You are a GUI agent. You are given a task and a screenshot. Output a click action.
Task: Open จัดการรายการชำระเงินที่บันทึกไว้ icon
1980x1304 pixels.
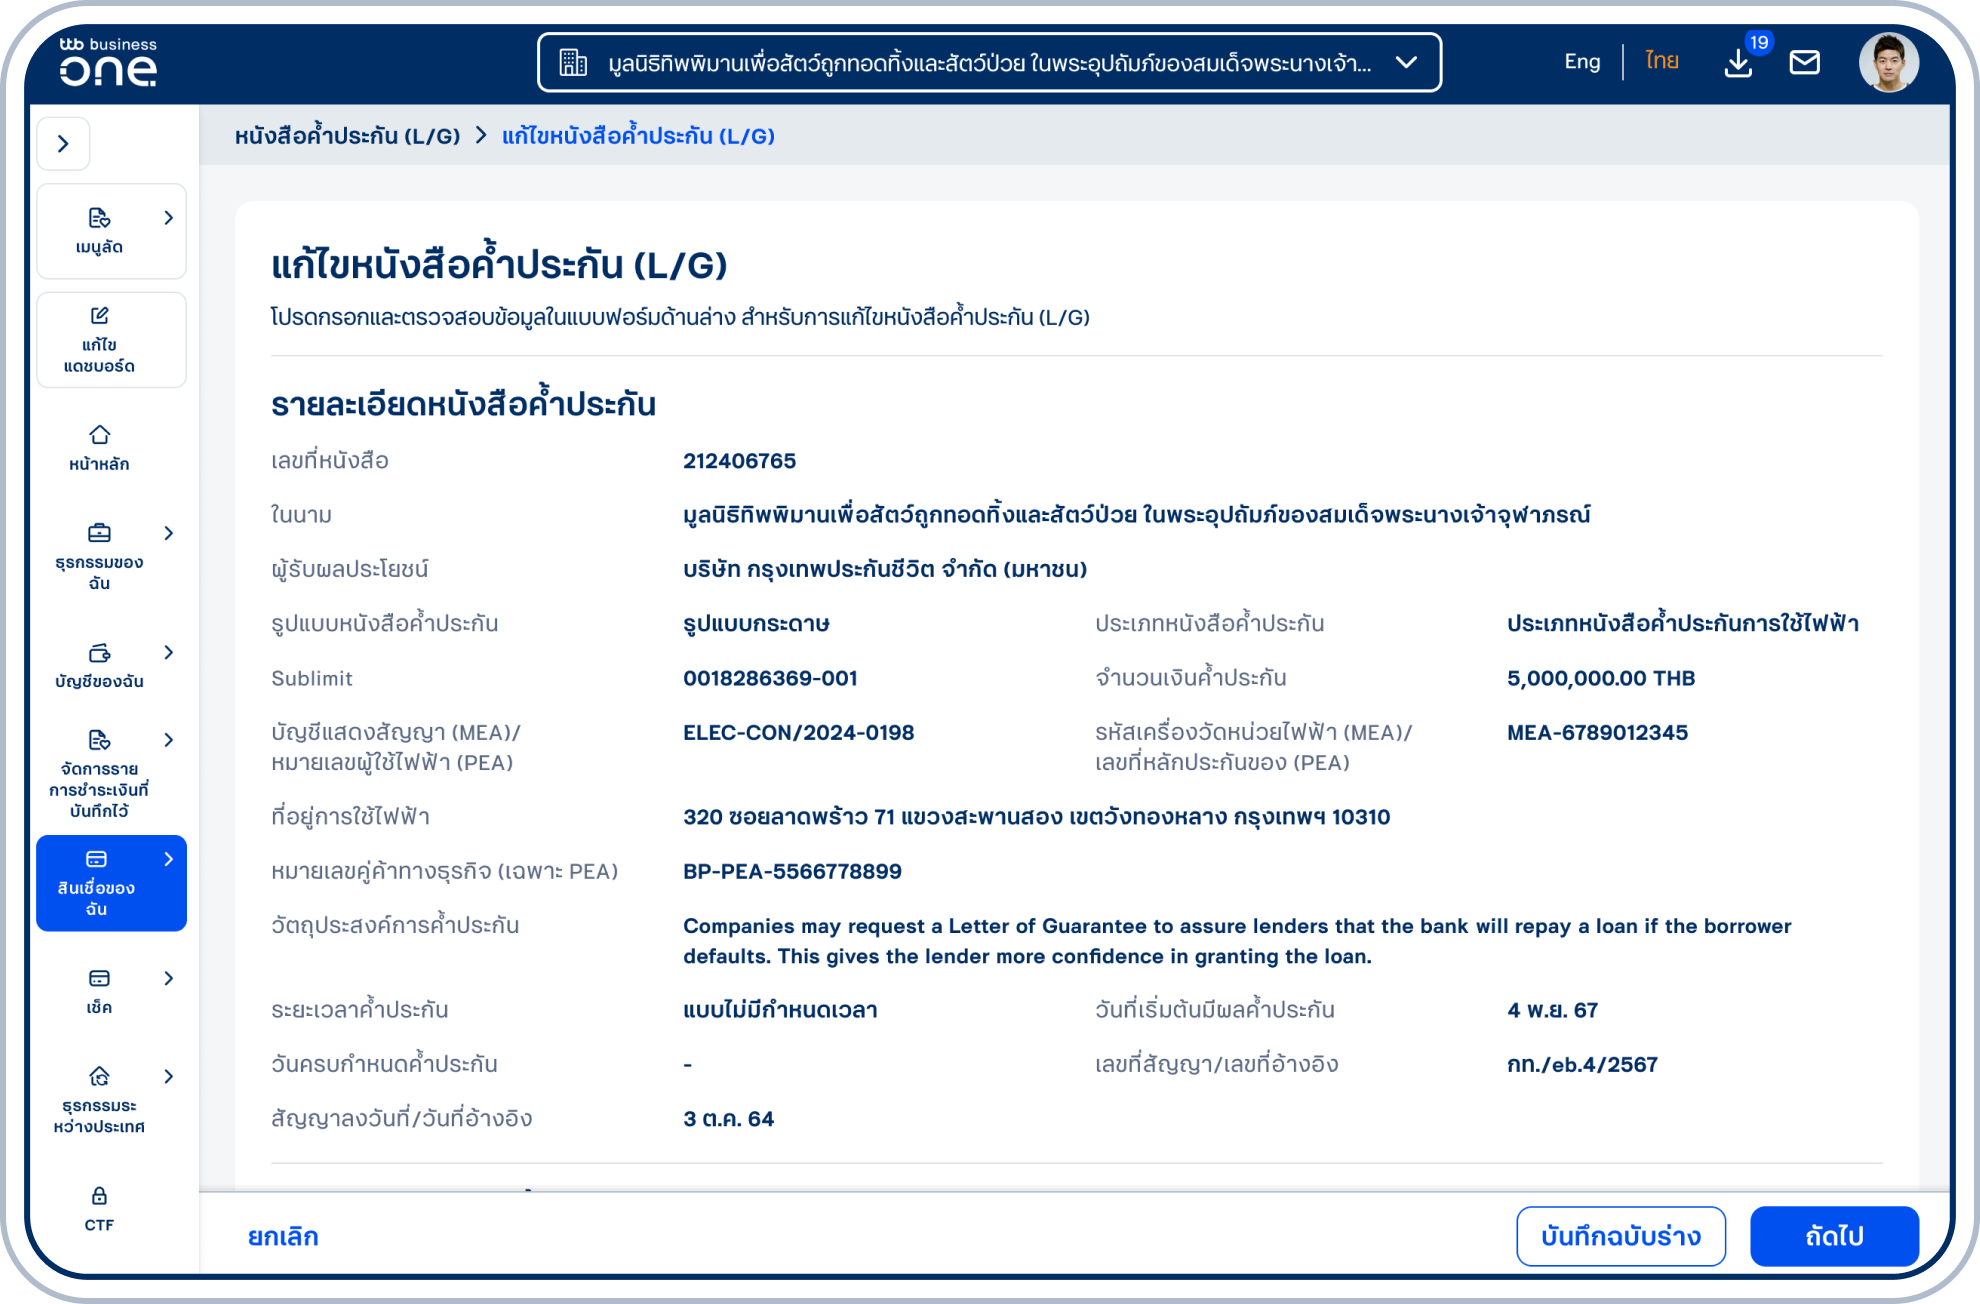pyautogui.click(x=99, y=740)
